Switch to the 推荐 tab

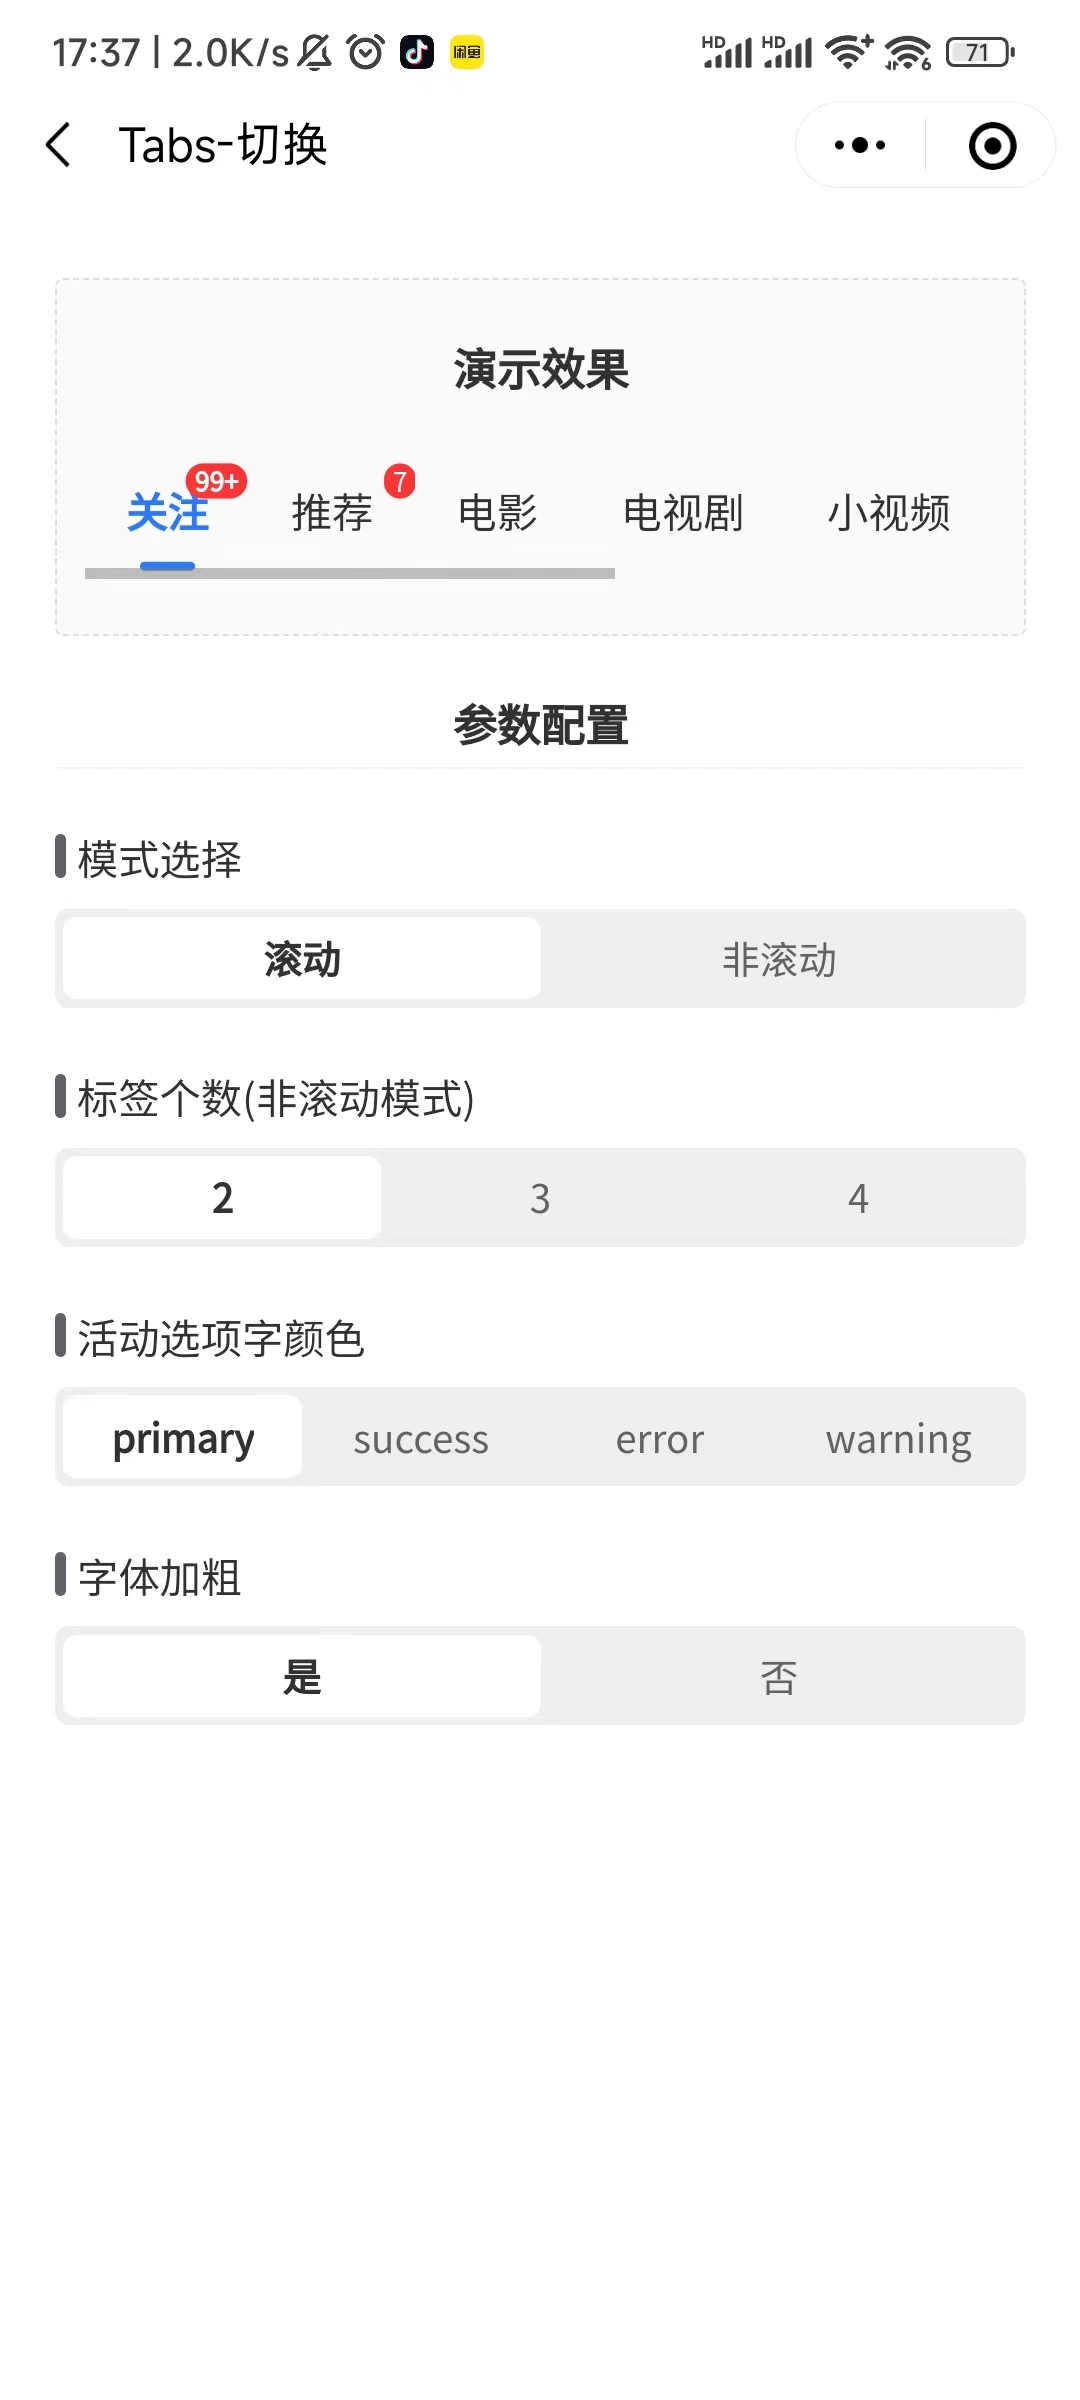330,512
